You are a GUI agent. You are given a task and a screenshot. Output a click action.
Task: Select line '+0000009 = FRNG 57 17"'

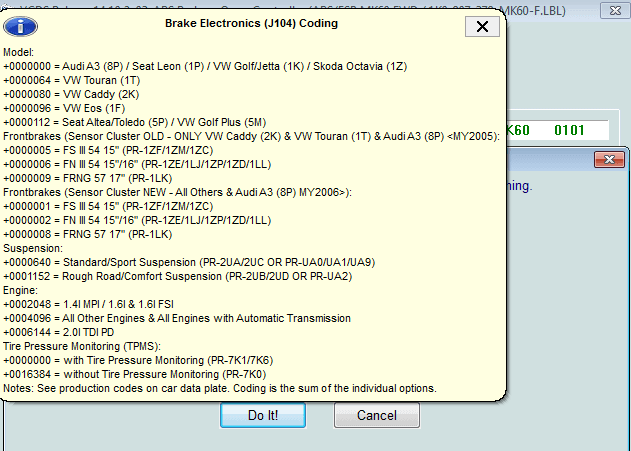88,178
